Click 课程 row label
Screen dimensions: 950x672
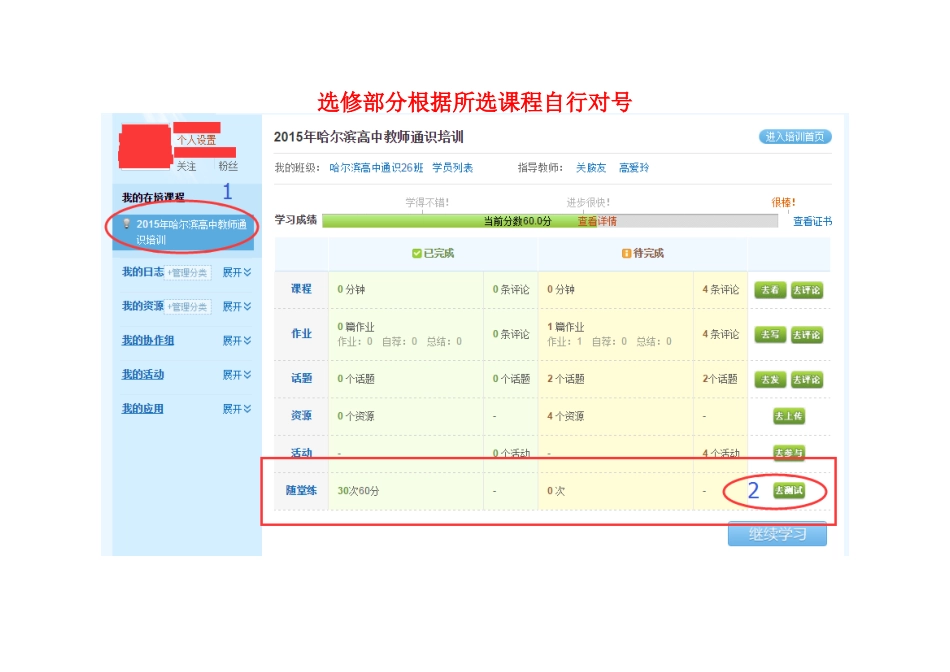(301, 289)
